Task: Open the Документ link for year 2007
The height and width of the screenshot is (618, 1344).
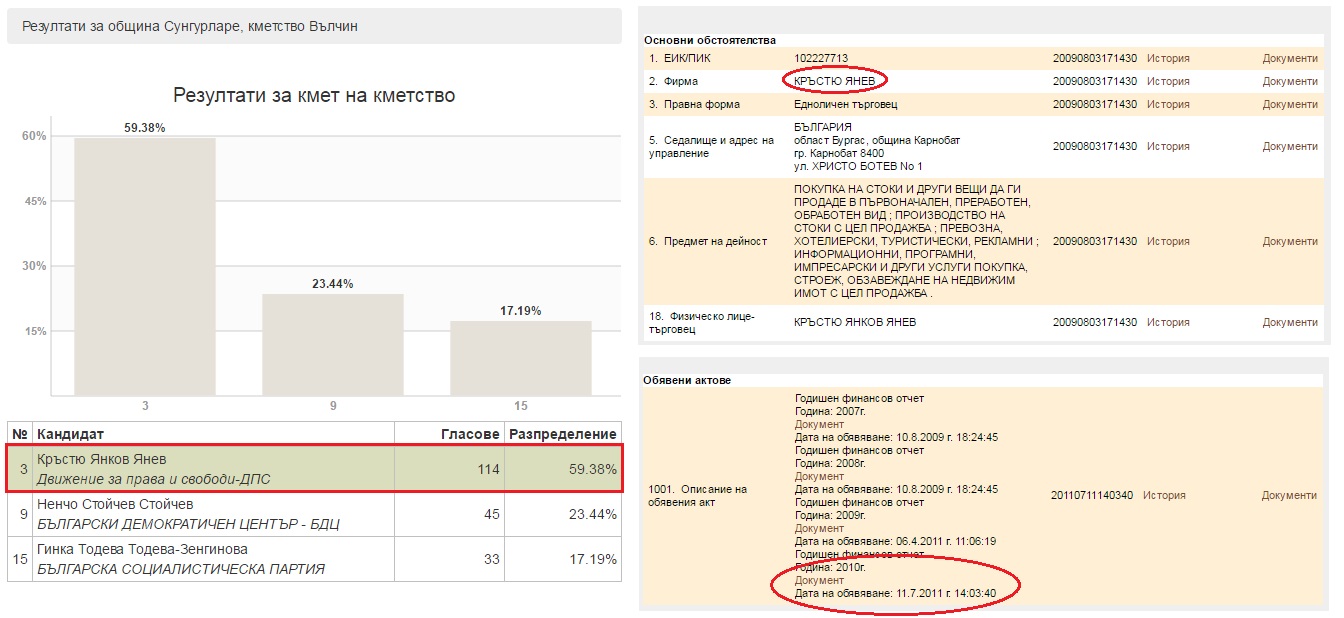Action: 819,425
